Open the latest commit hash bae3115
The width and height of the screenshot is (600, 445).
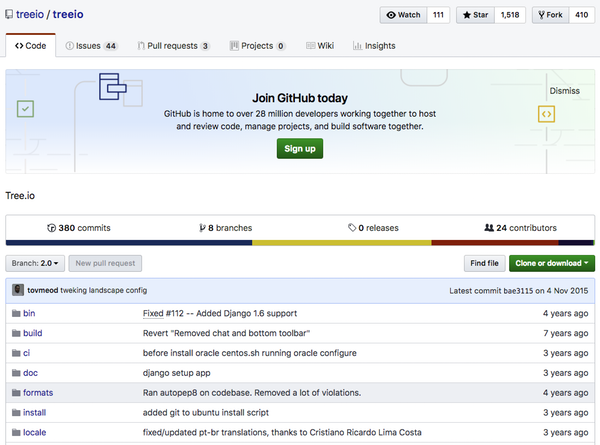point(518,291)
